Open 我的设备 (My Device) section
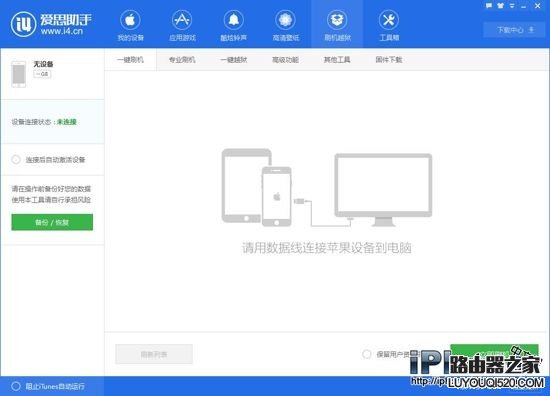 click(130, 25)
